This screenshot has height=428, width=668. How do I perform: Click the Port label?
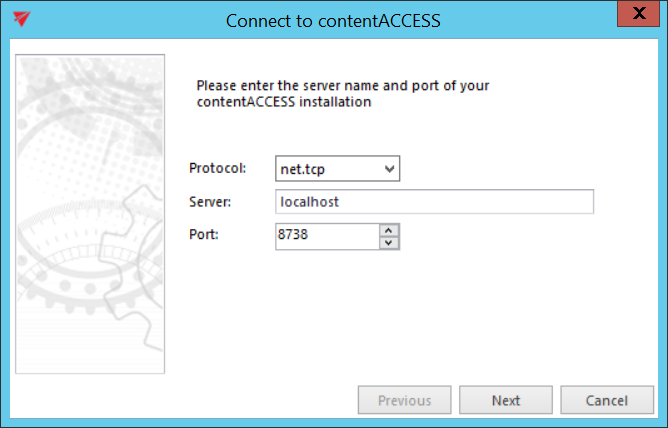(x=203, y=235)
